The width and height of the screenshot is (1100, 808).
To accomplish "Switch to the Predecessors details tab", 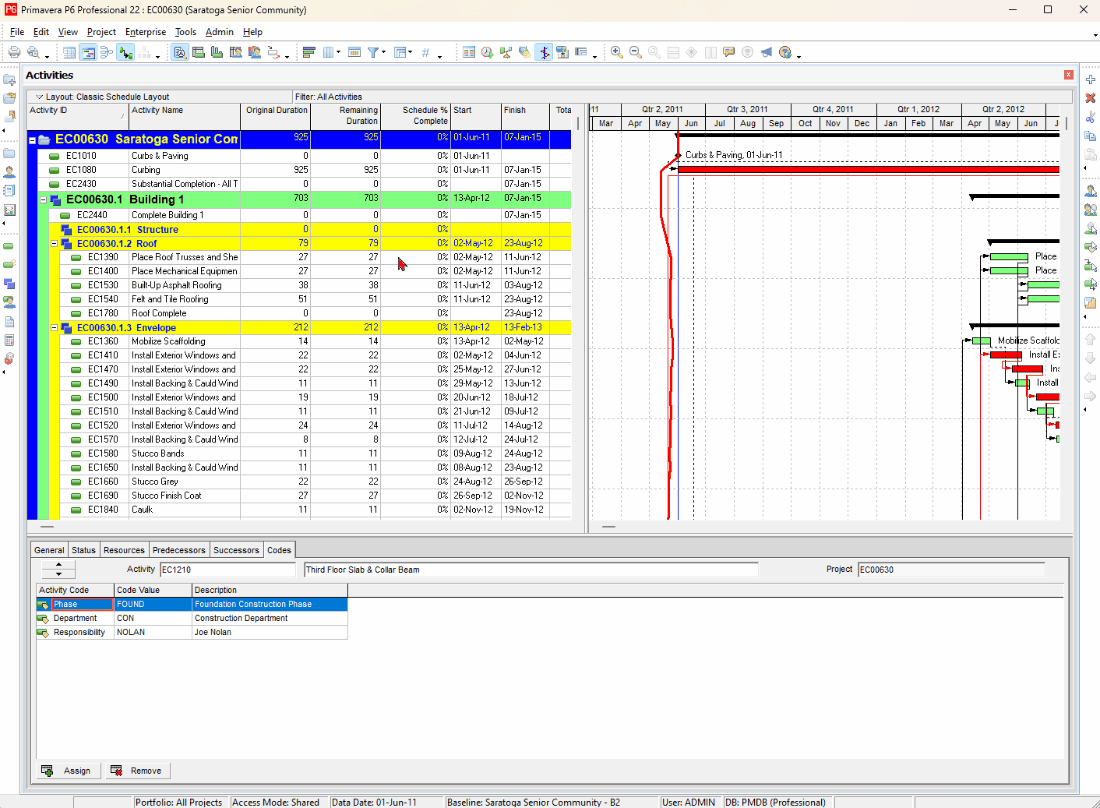I will tap(179, 550).
